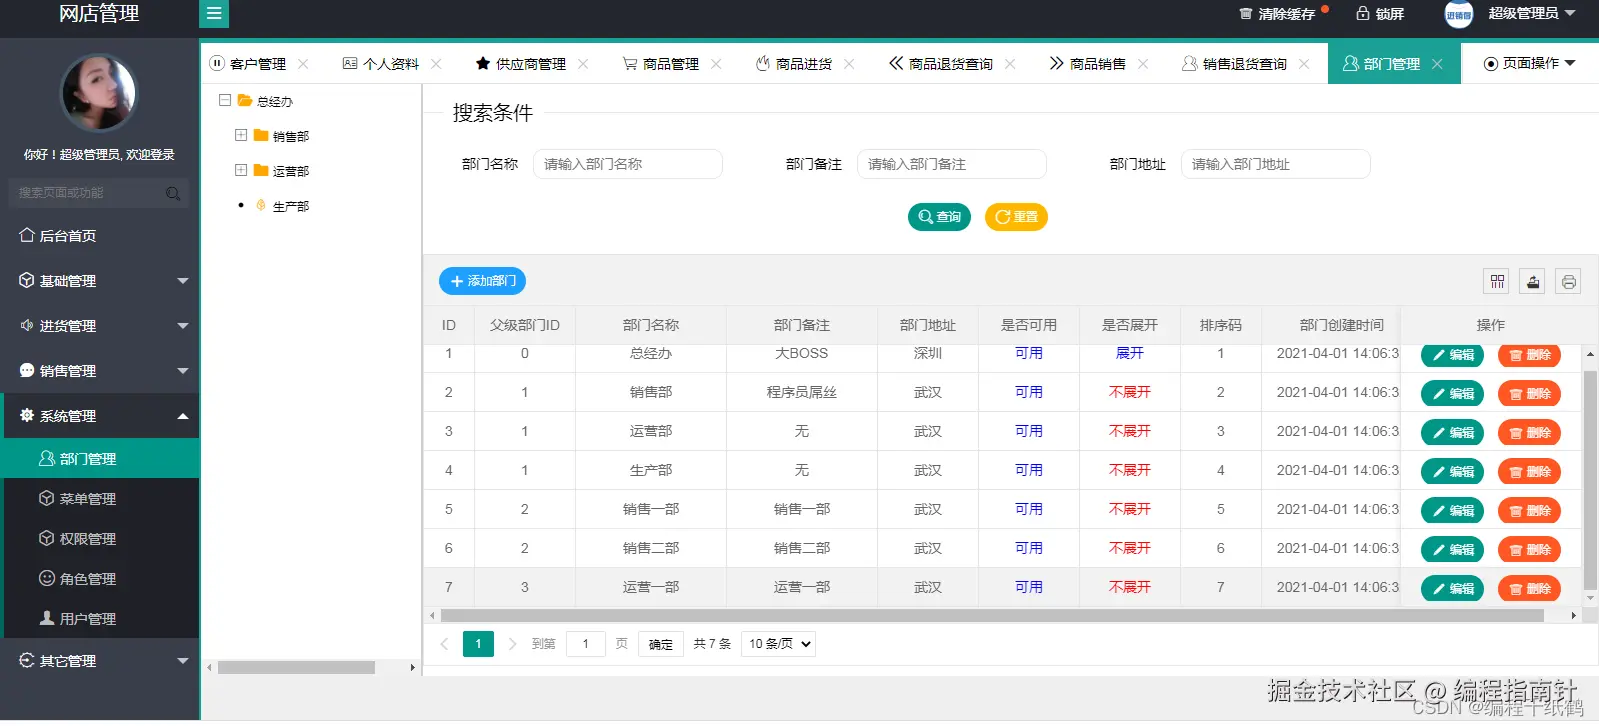Click the table vertical scrollbar
The image size is (1599, 726).
click(x=1590, y=480)
